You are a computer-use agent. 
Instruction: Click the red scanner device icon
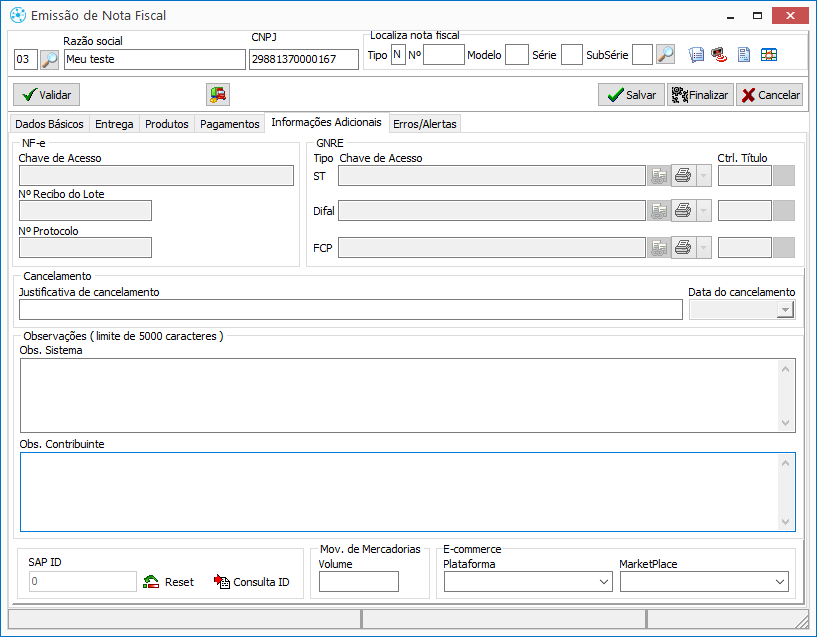(x=719, y=55)
